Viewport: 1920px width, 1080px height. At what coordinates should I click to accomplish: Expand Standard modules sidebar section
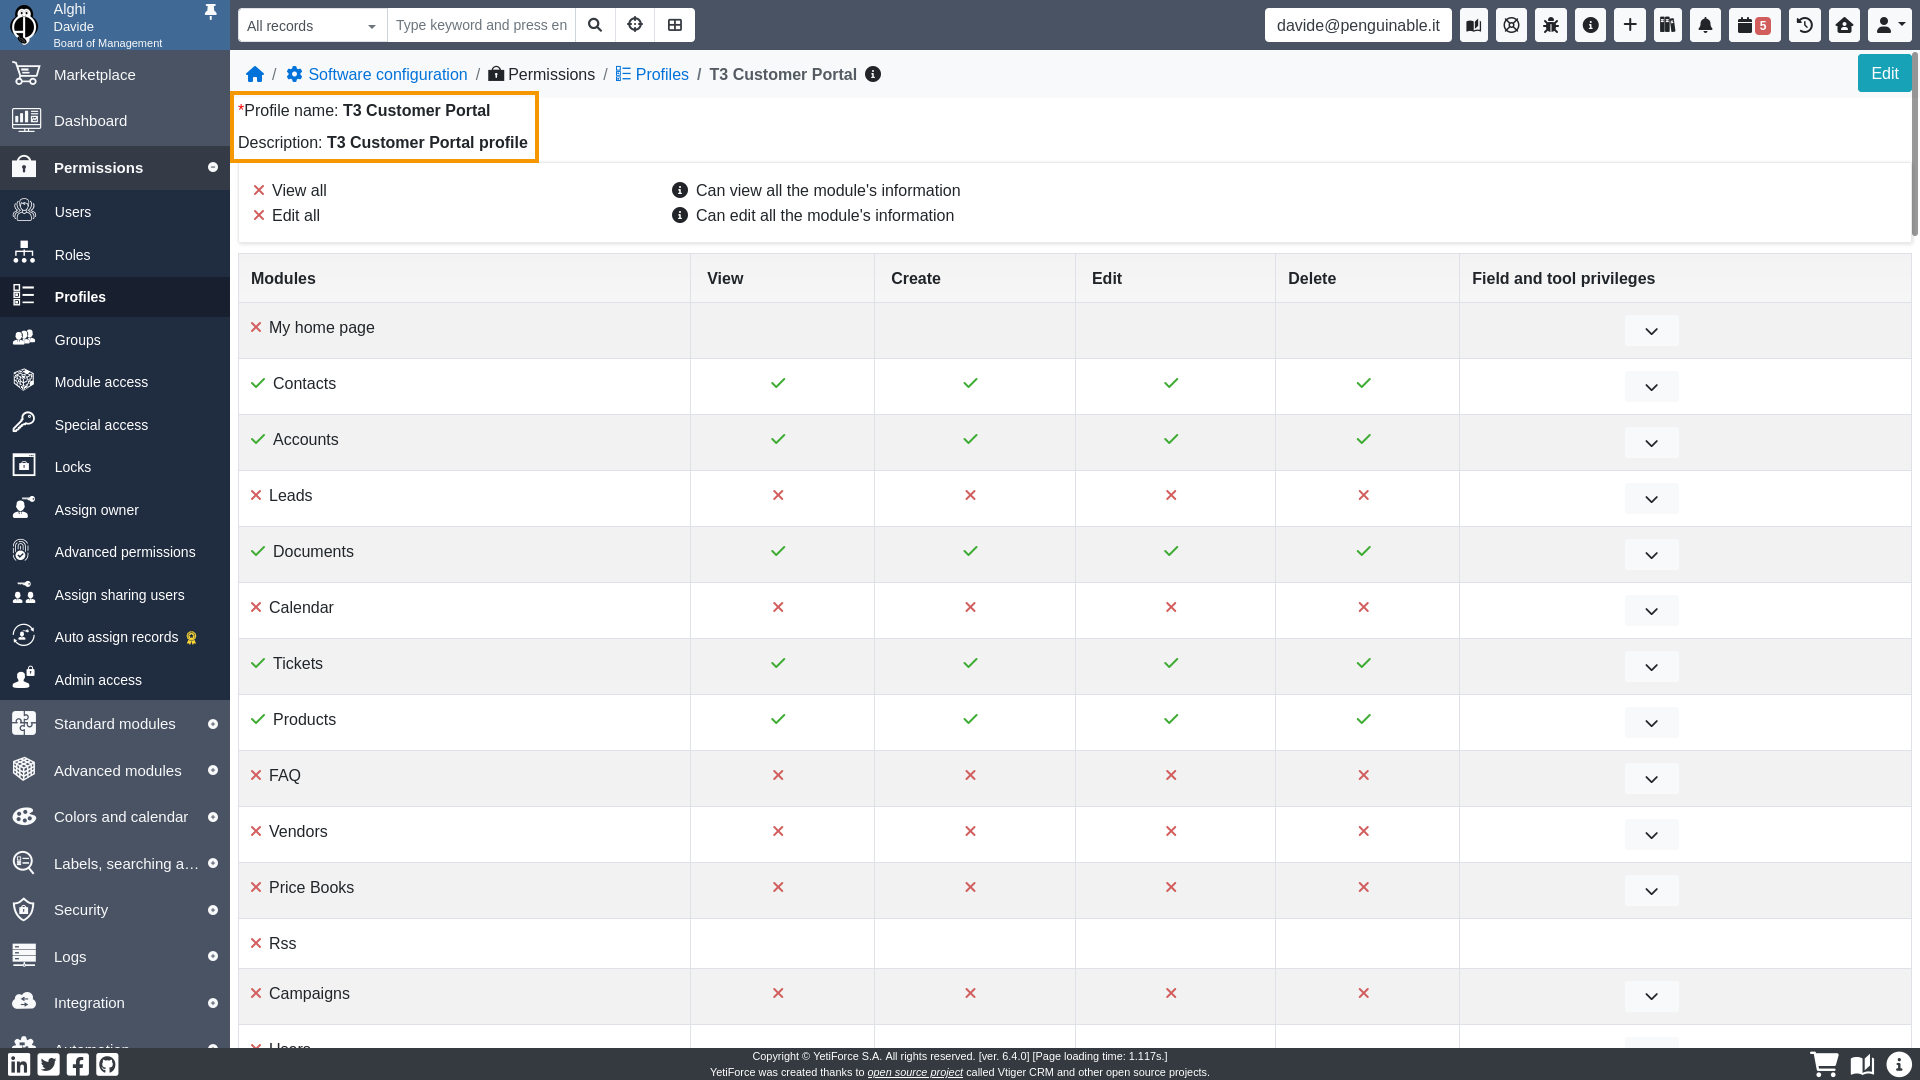(x=114, y=724)
